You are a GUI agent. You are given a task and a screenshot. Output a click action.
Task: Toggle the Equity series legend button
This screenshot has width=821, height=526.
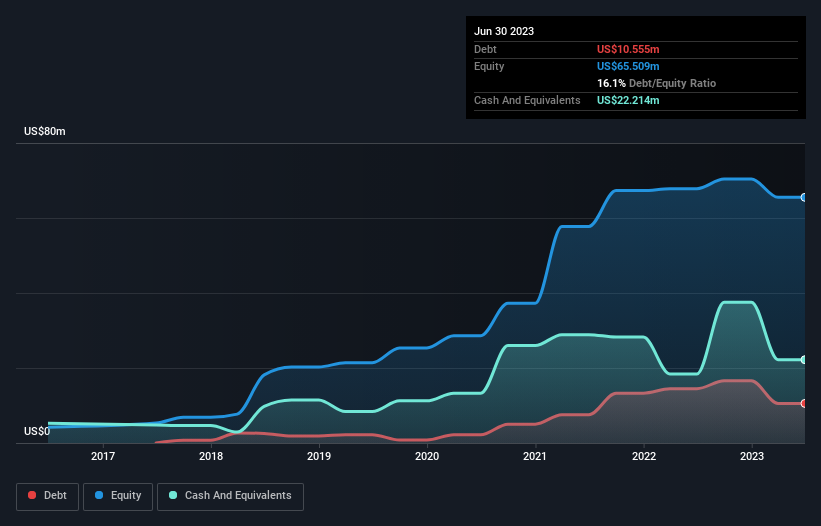coord(118,496)
